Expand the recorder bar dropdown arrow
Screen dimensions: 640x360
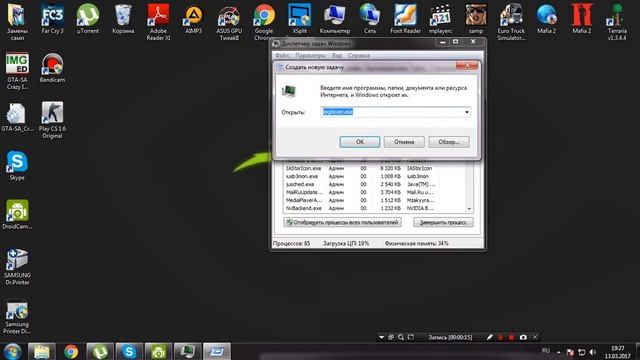point(381,337)
